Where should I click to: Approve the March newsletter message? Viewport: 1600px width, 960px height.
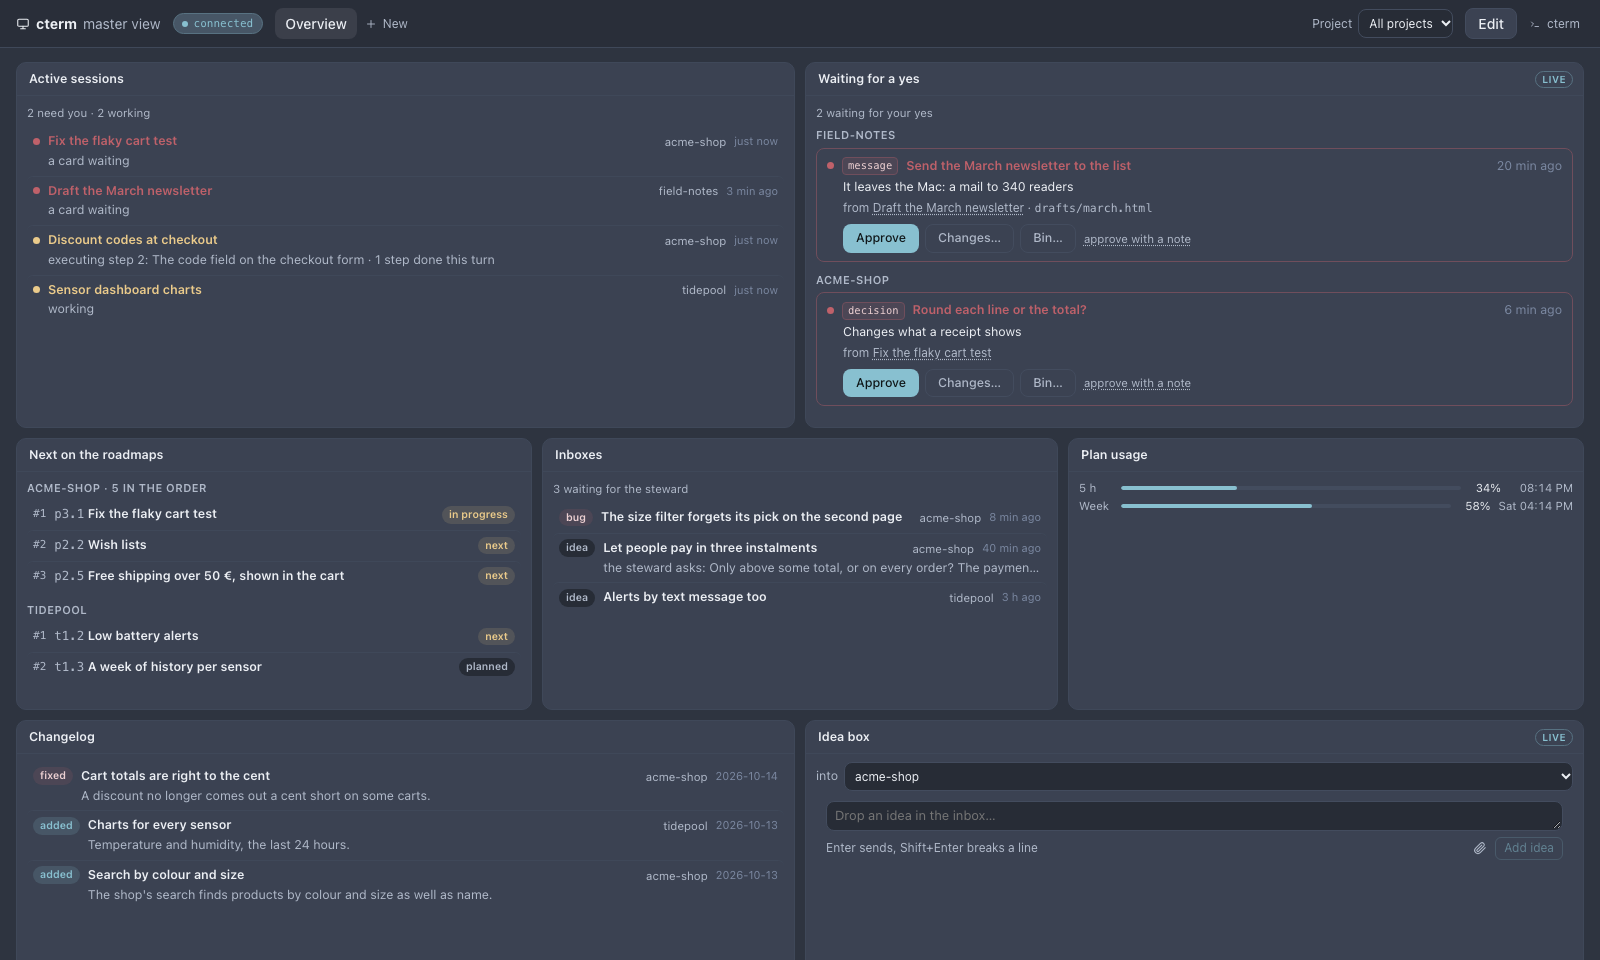[x=881, y=238]
